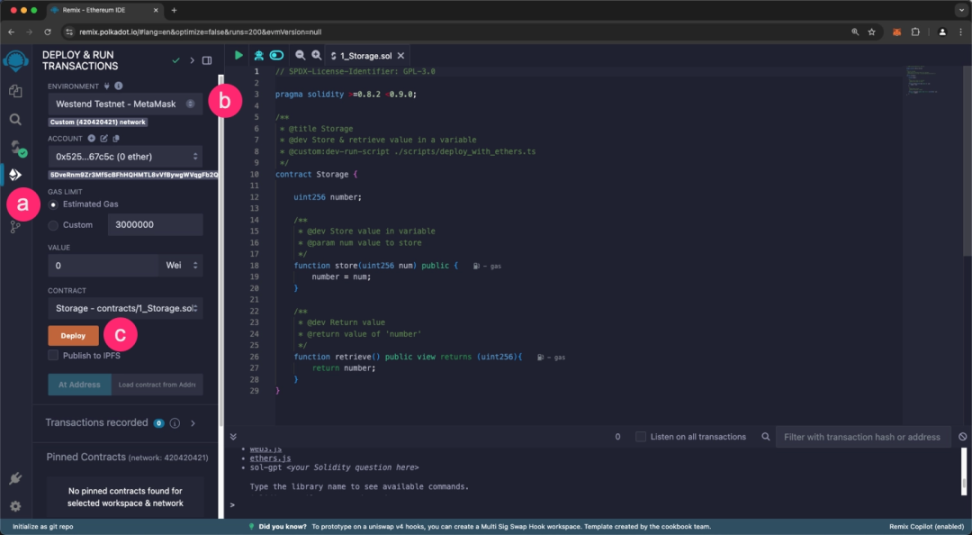Check Listen on all transactions
This screenshot has height=535, width=972.
(640, 437)
